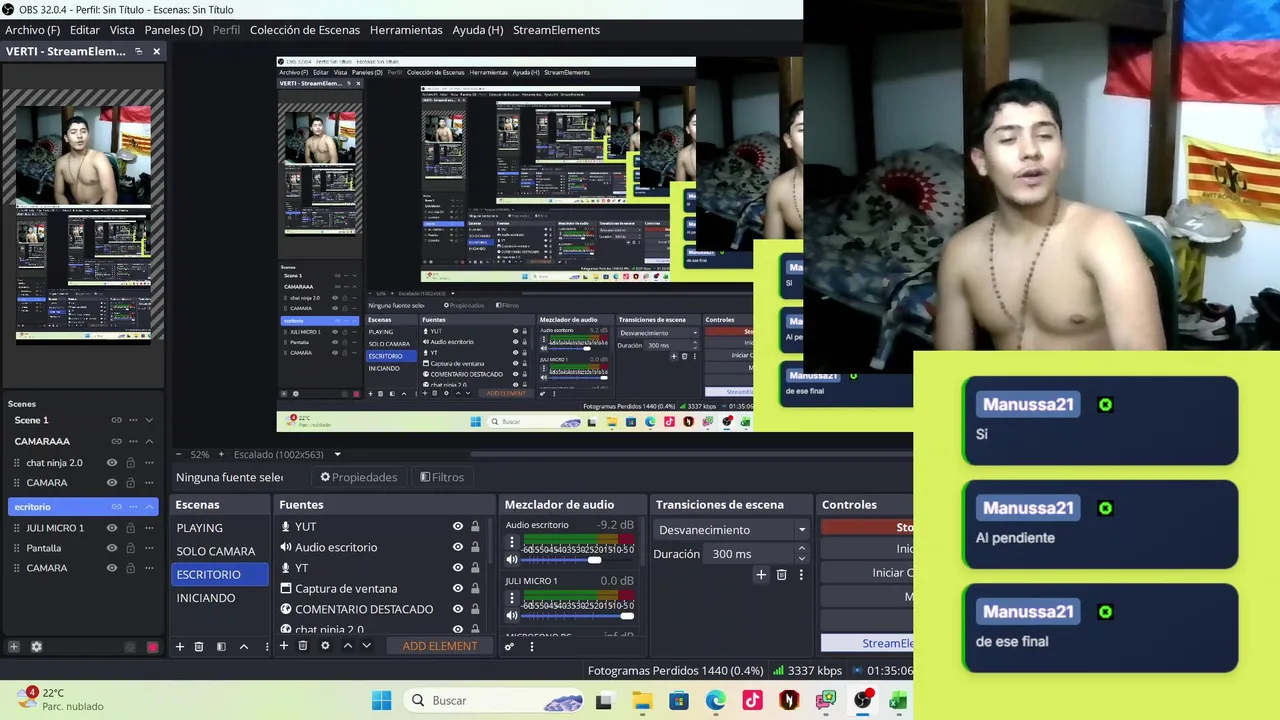This screenshot has height=720, width=1280.
Task: Add a new scene in Escenas dock
Action: pos(180,647)
